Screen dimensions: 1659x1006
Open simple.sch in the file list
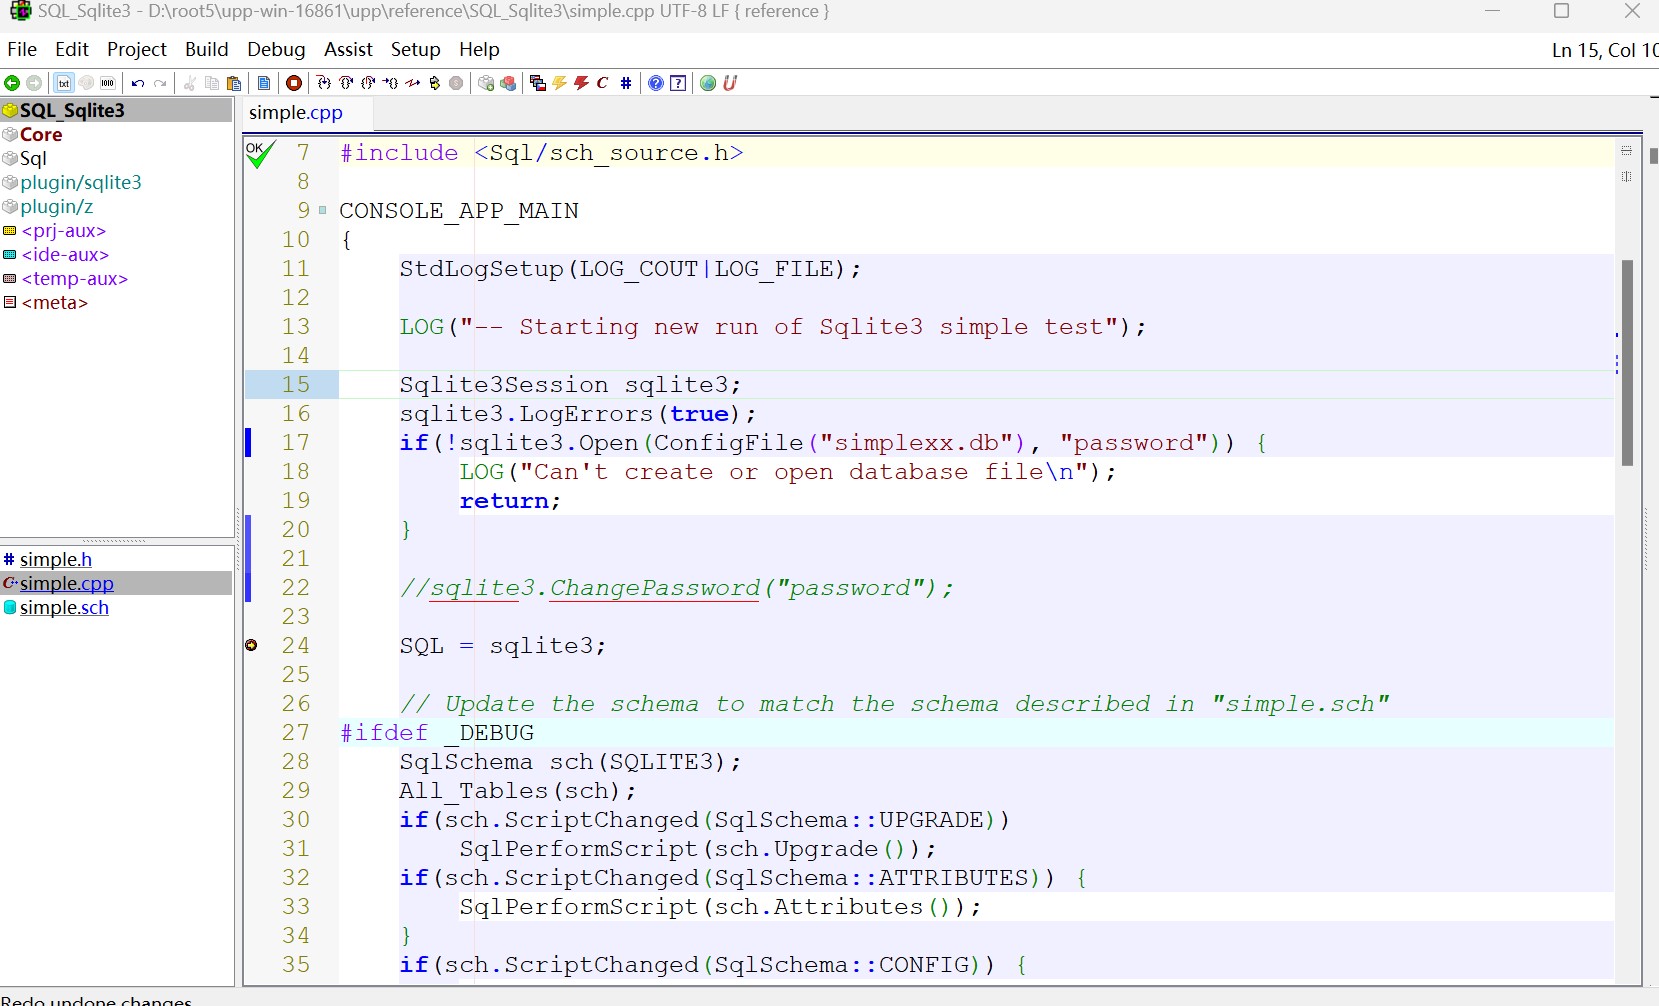click(64, 608)
